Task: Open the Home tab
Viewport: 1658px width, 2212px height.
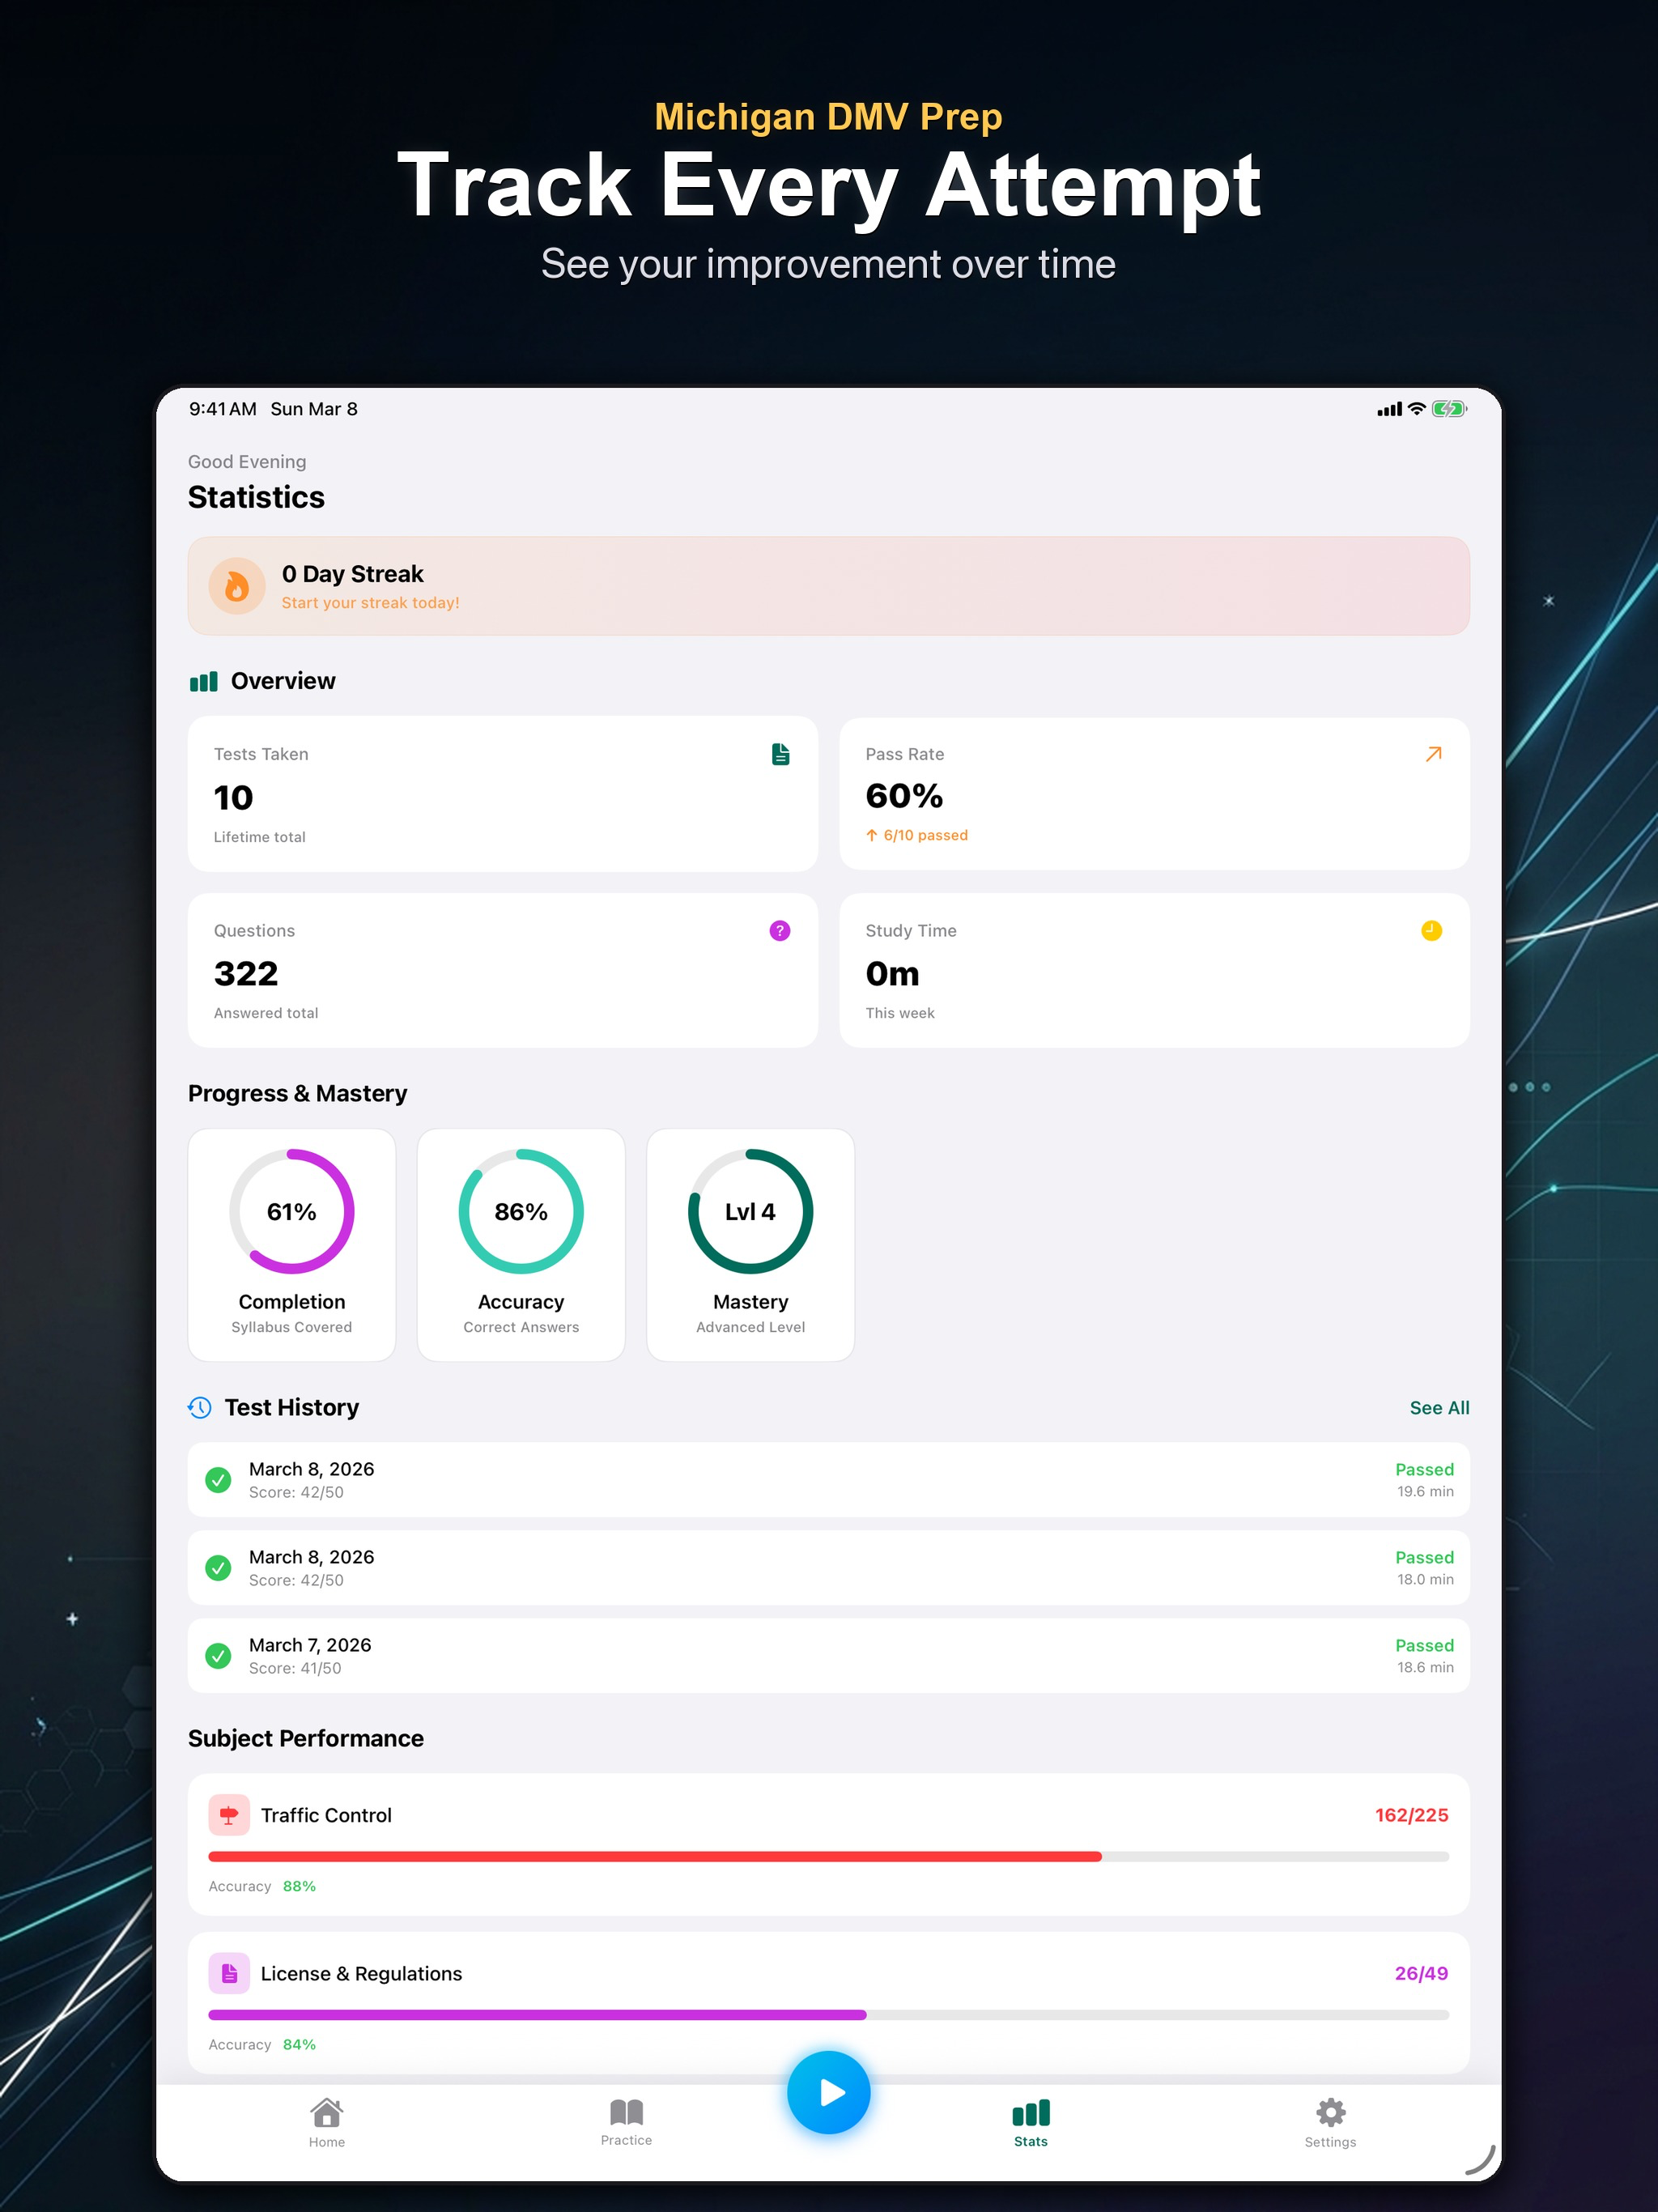Action: pyautogui.click(x=327, y=2123)
